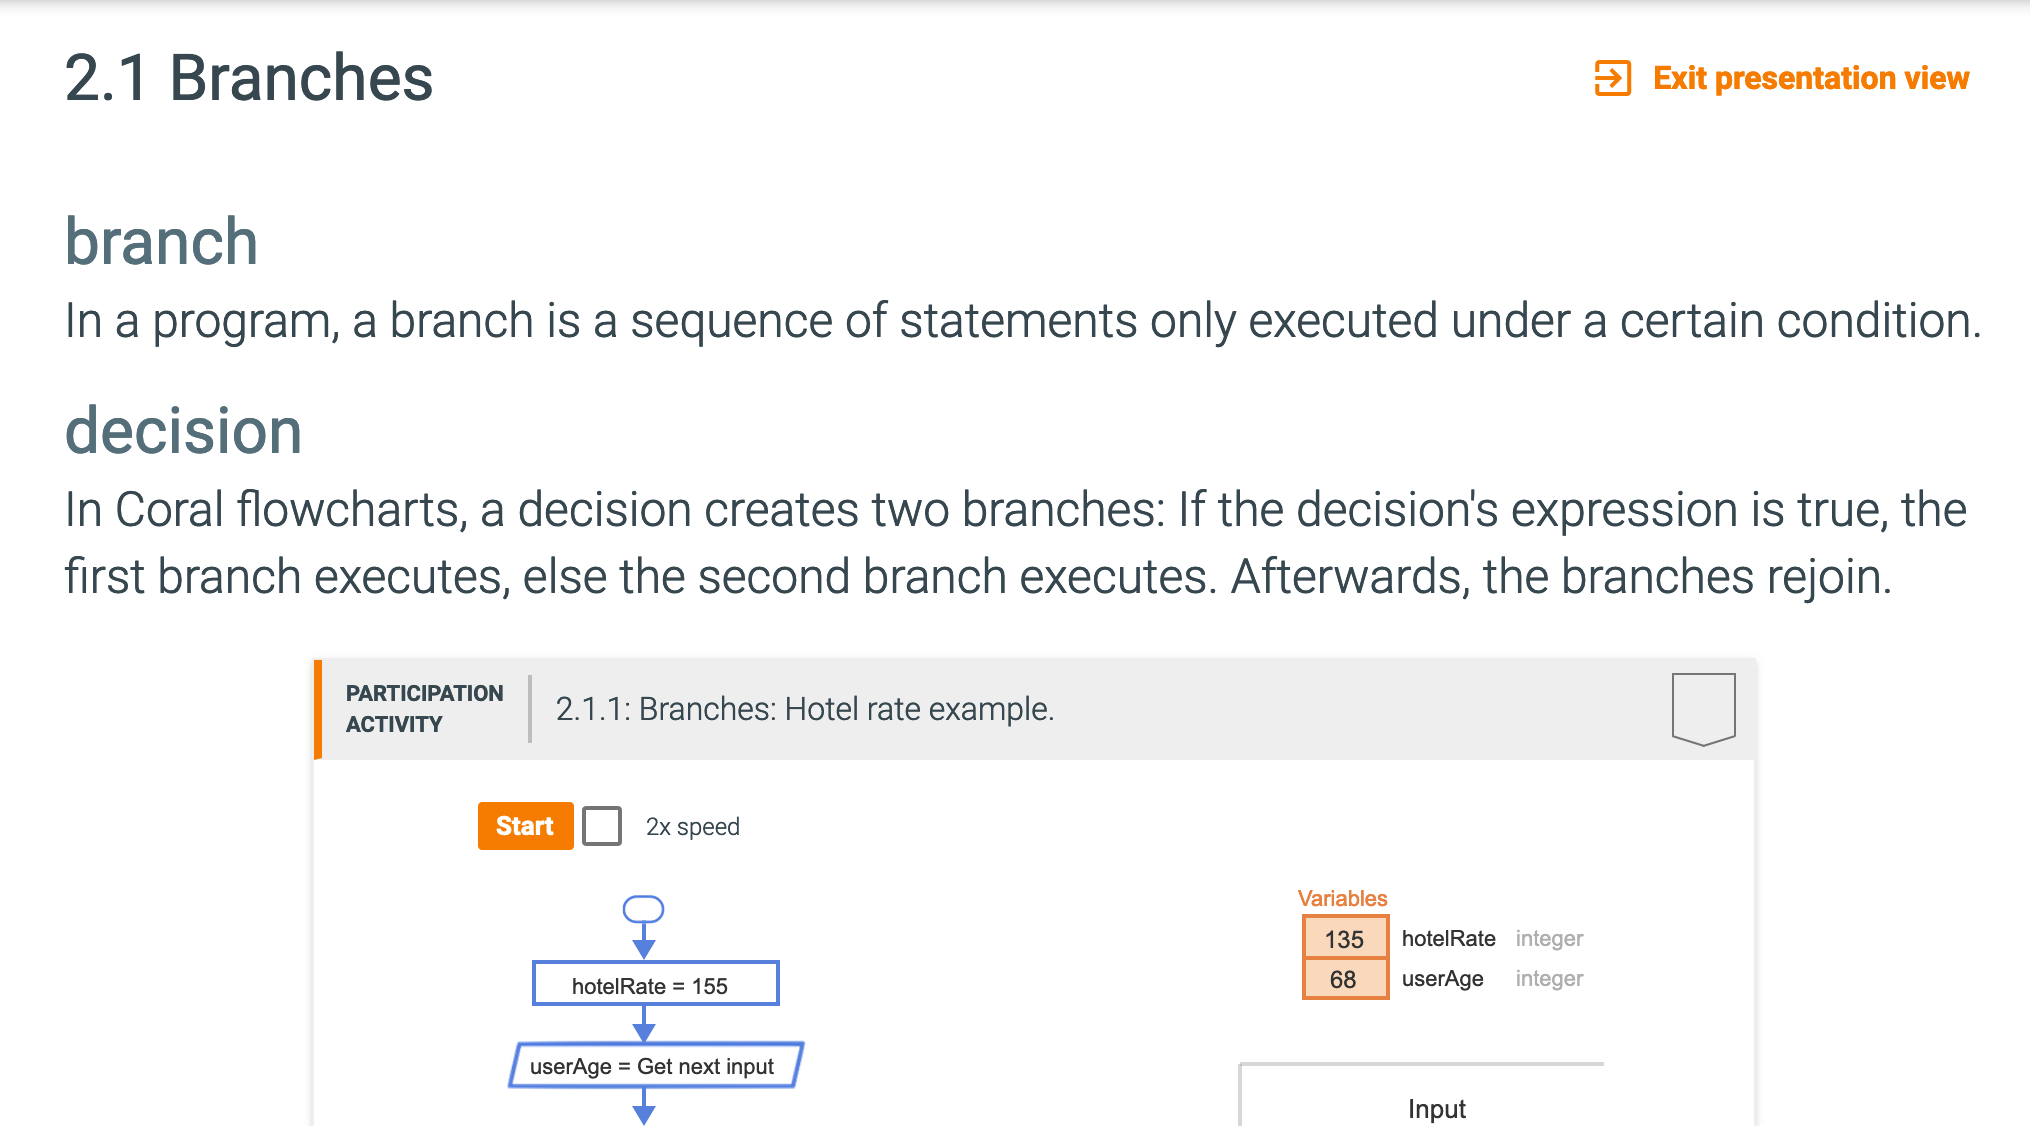Viewport: 2030px width, 1126px height.
Task: Click the 2.1 Branches page title
Action: (249, 78)
